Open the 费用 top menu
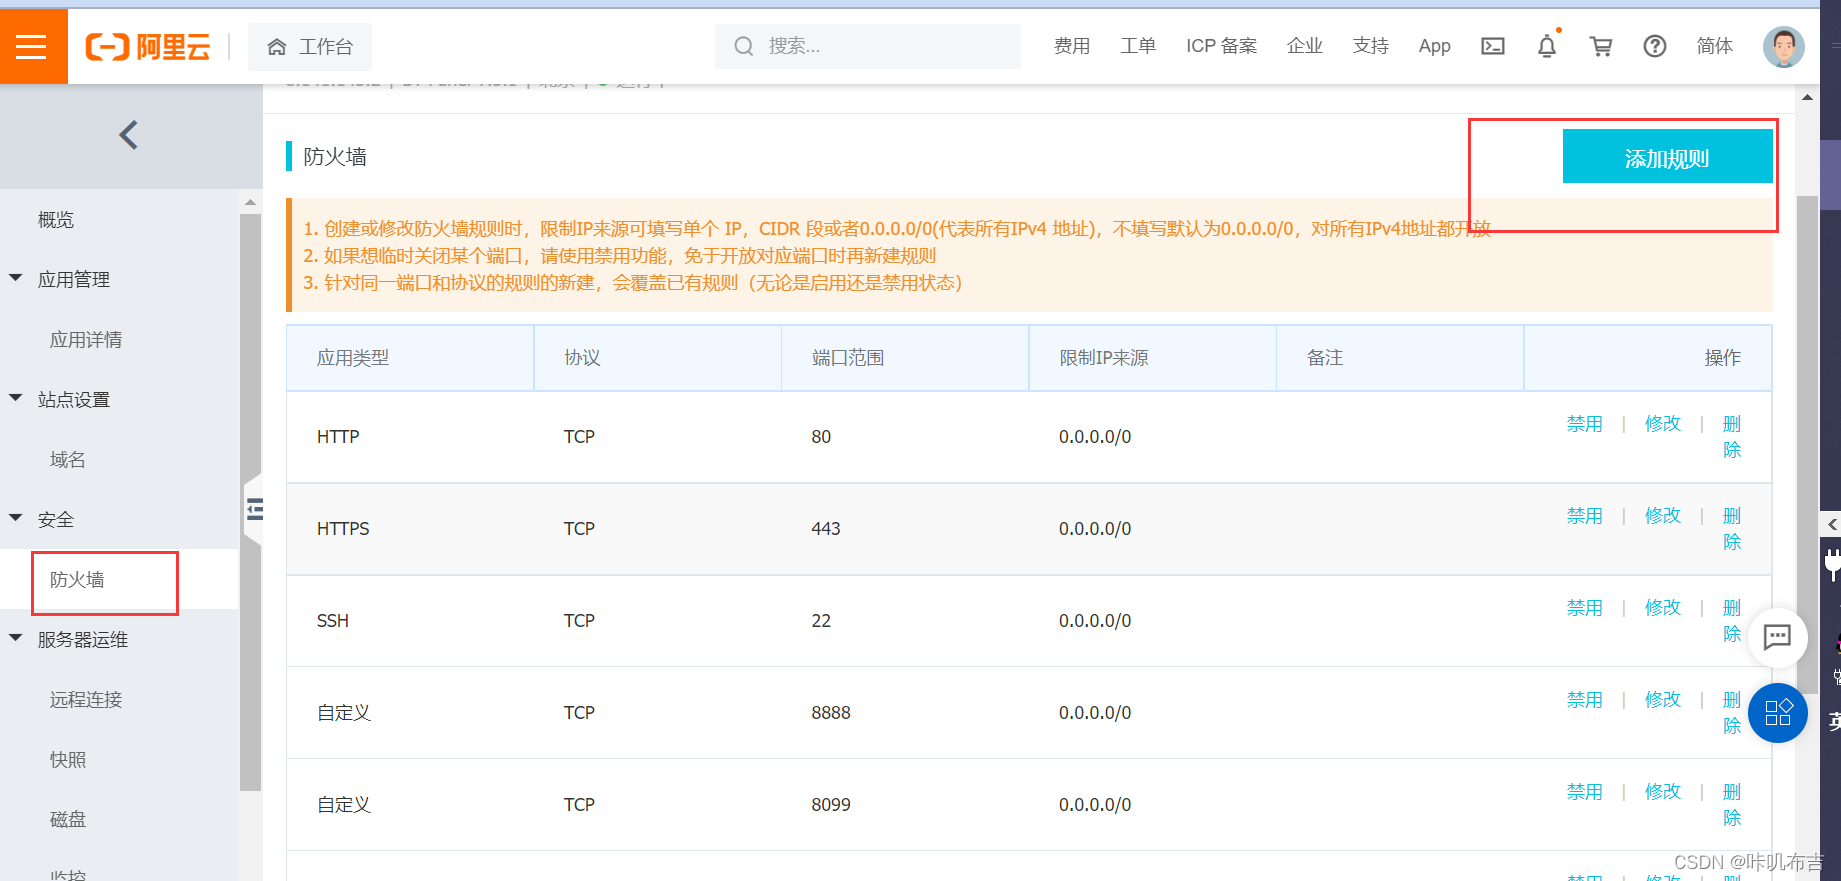The height and width of the screenshot is (881, 1841). [x=1072, y=46]
